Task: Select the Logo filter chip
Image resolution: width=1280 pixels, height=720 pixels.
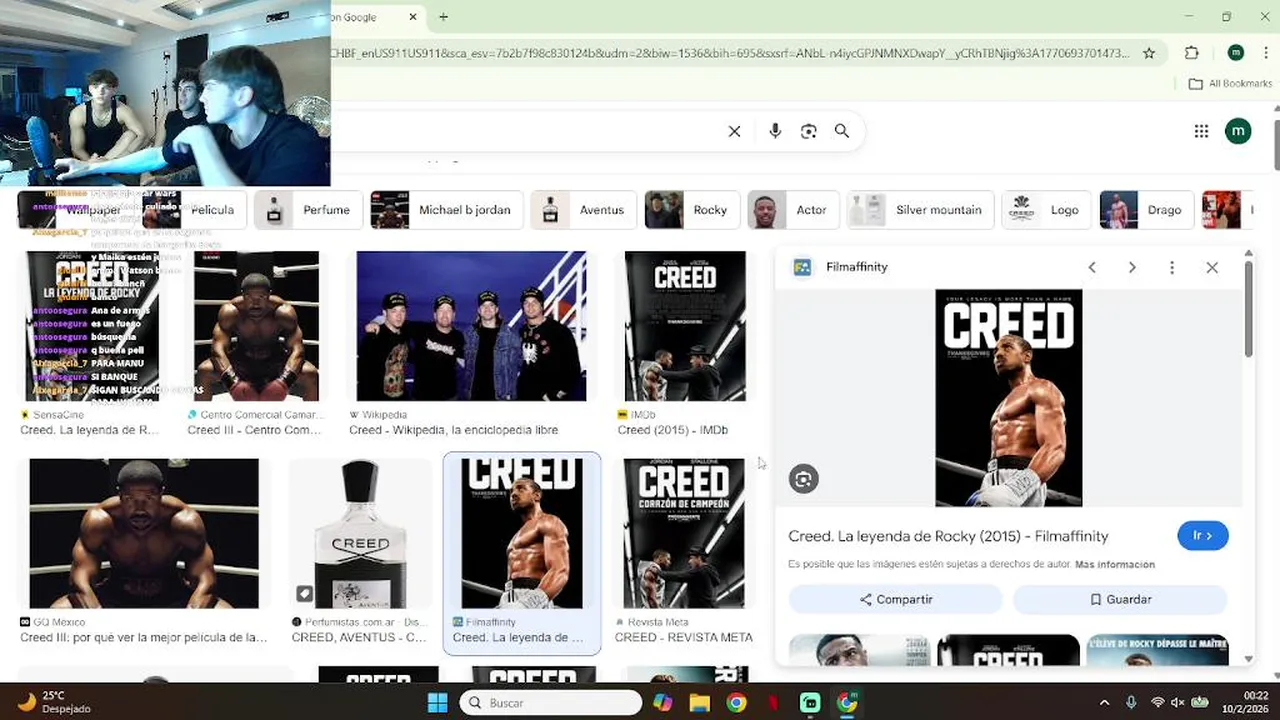Action: 1047,210
